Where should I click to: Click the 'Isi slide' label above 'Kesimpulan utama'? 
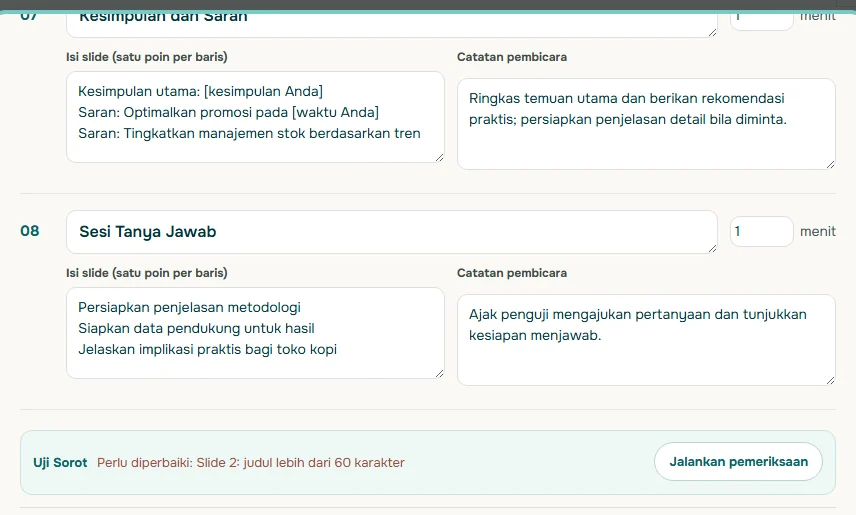click(147, 57)
